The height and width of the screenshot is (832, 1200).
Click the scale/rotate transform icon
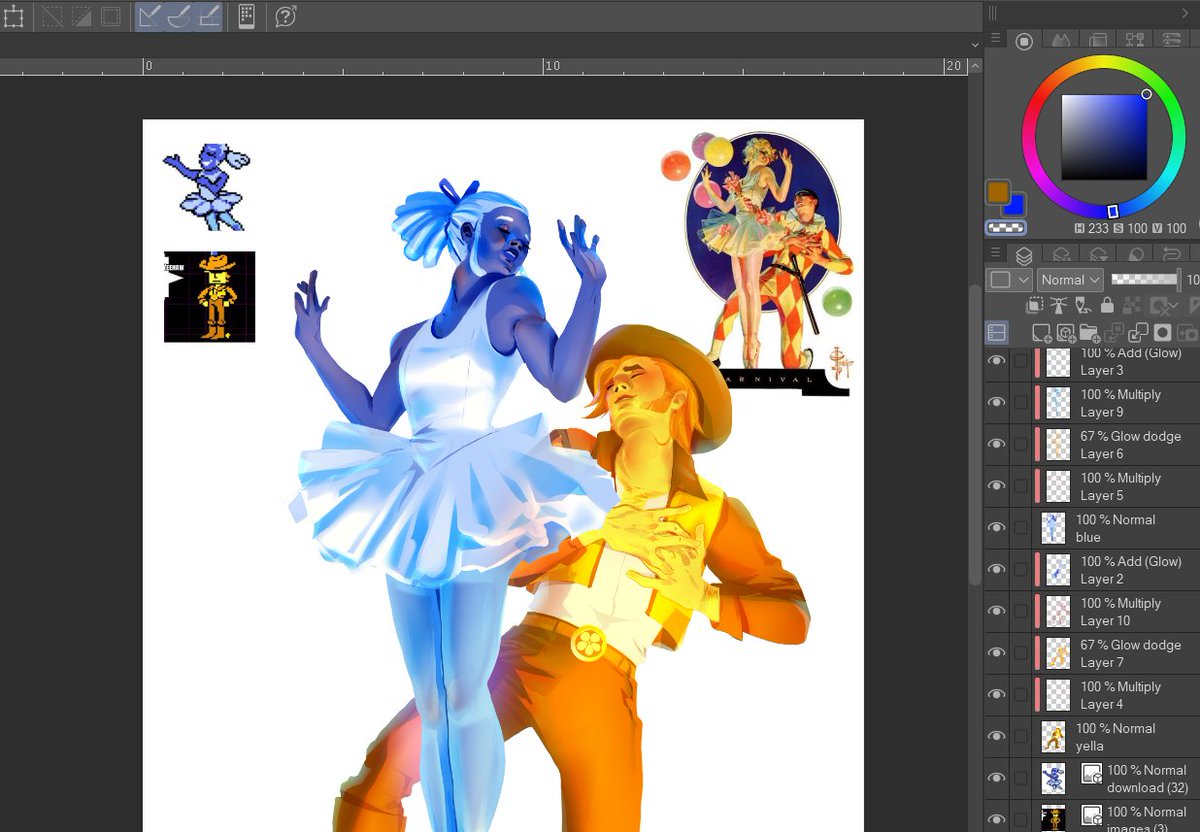point(13,16)
